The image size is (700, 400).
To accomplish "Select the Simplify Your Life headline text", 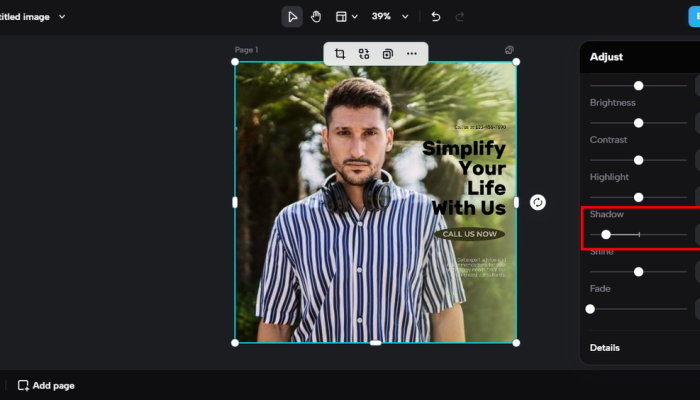I will click(465, 178).
